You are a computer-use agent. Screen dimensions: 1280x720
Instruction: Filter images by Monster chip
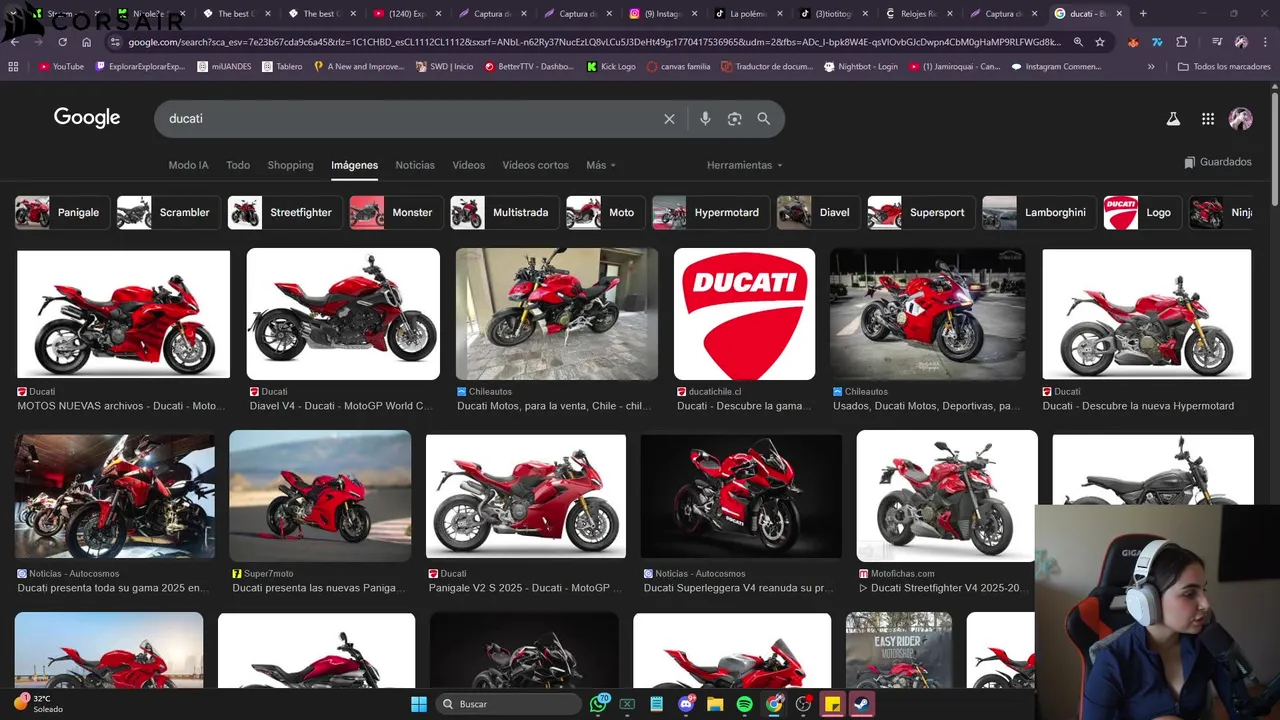tap(396, 212)
